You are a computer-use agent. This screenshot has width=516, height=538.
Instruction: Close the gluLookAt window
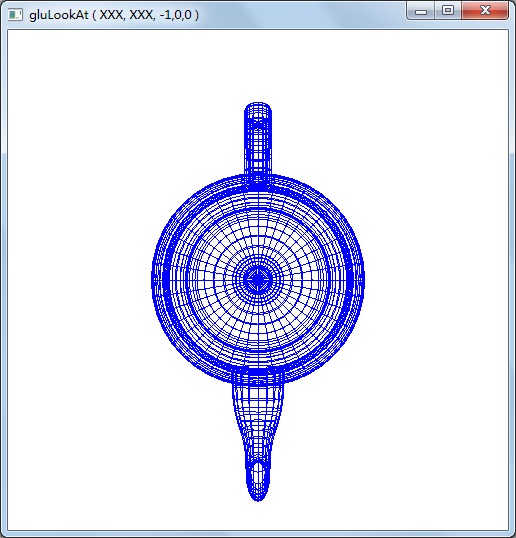[x=485, y=11]
